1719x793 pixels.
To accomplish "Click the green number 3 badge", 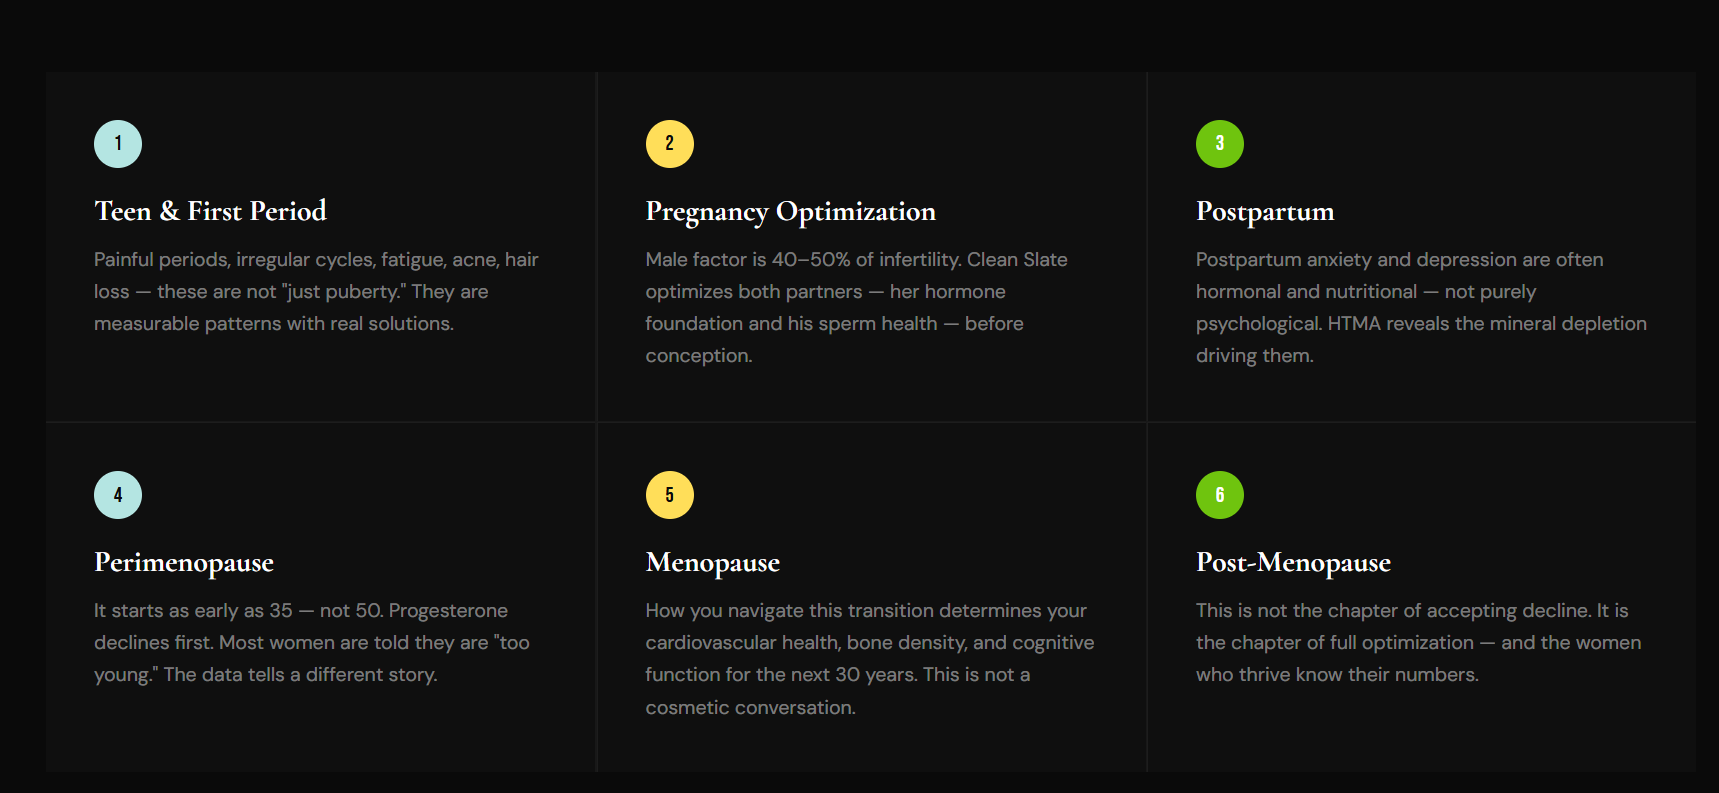I will (1220, 144).
